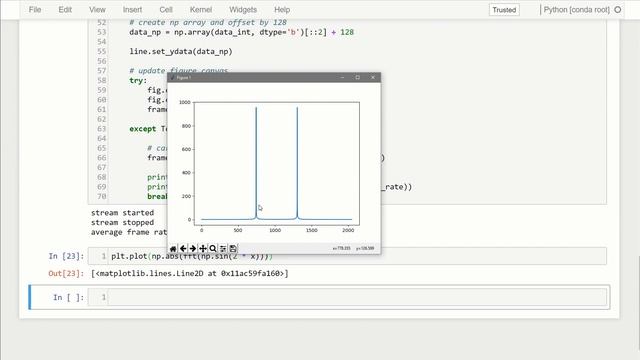
Task: Click the right FFT peak in the plot
Action: pos(297,163)
